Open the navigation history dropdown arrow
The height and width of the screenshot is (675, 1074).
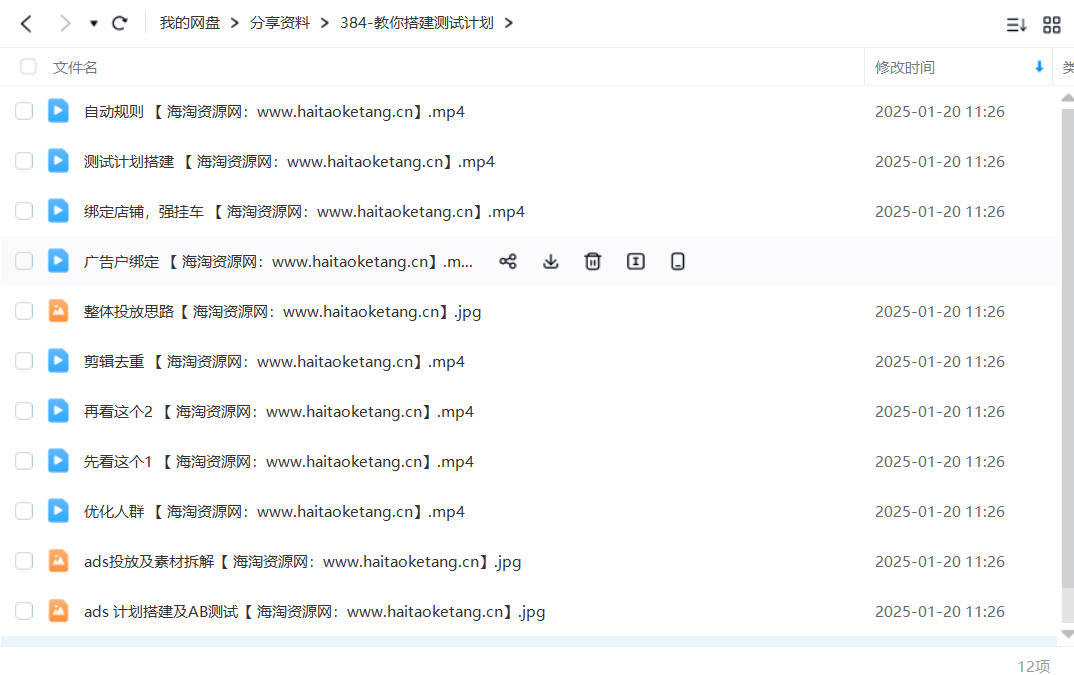[94, 24]
